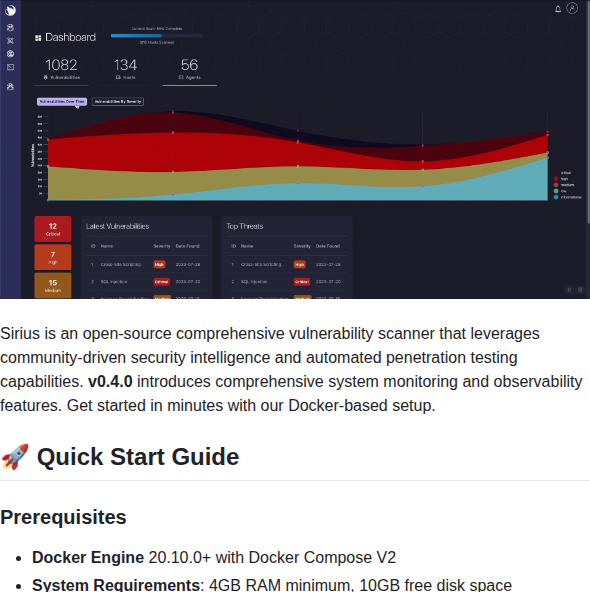Click the dashboard image scrollbar

pyautogui.click(x=588, y=111)
